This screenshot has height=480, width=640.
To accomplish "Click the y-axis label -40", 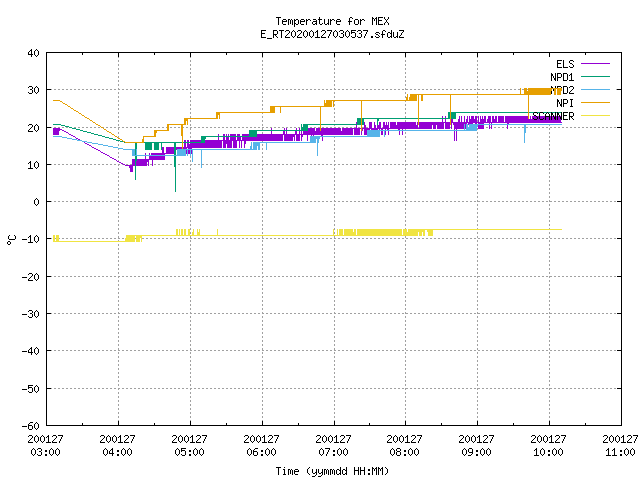I will (31, 351).
